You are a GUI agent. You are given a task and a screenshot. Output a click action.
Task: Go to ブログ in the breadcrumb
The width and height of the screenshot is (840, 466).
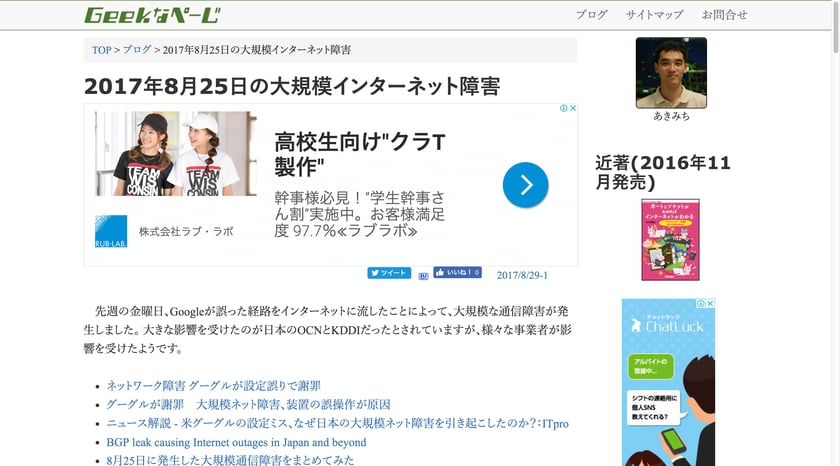137,50
